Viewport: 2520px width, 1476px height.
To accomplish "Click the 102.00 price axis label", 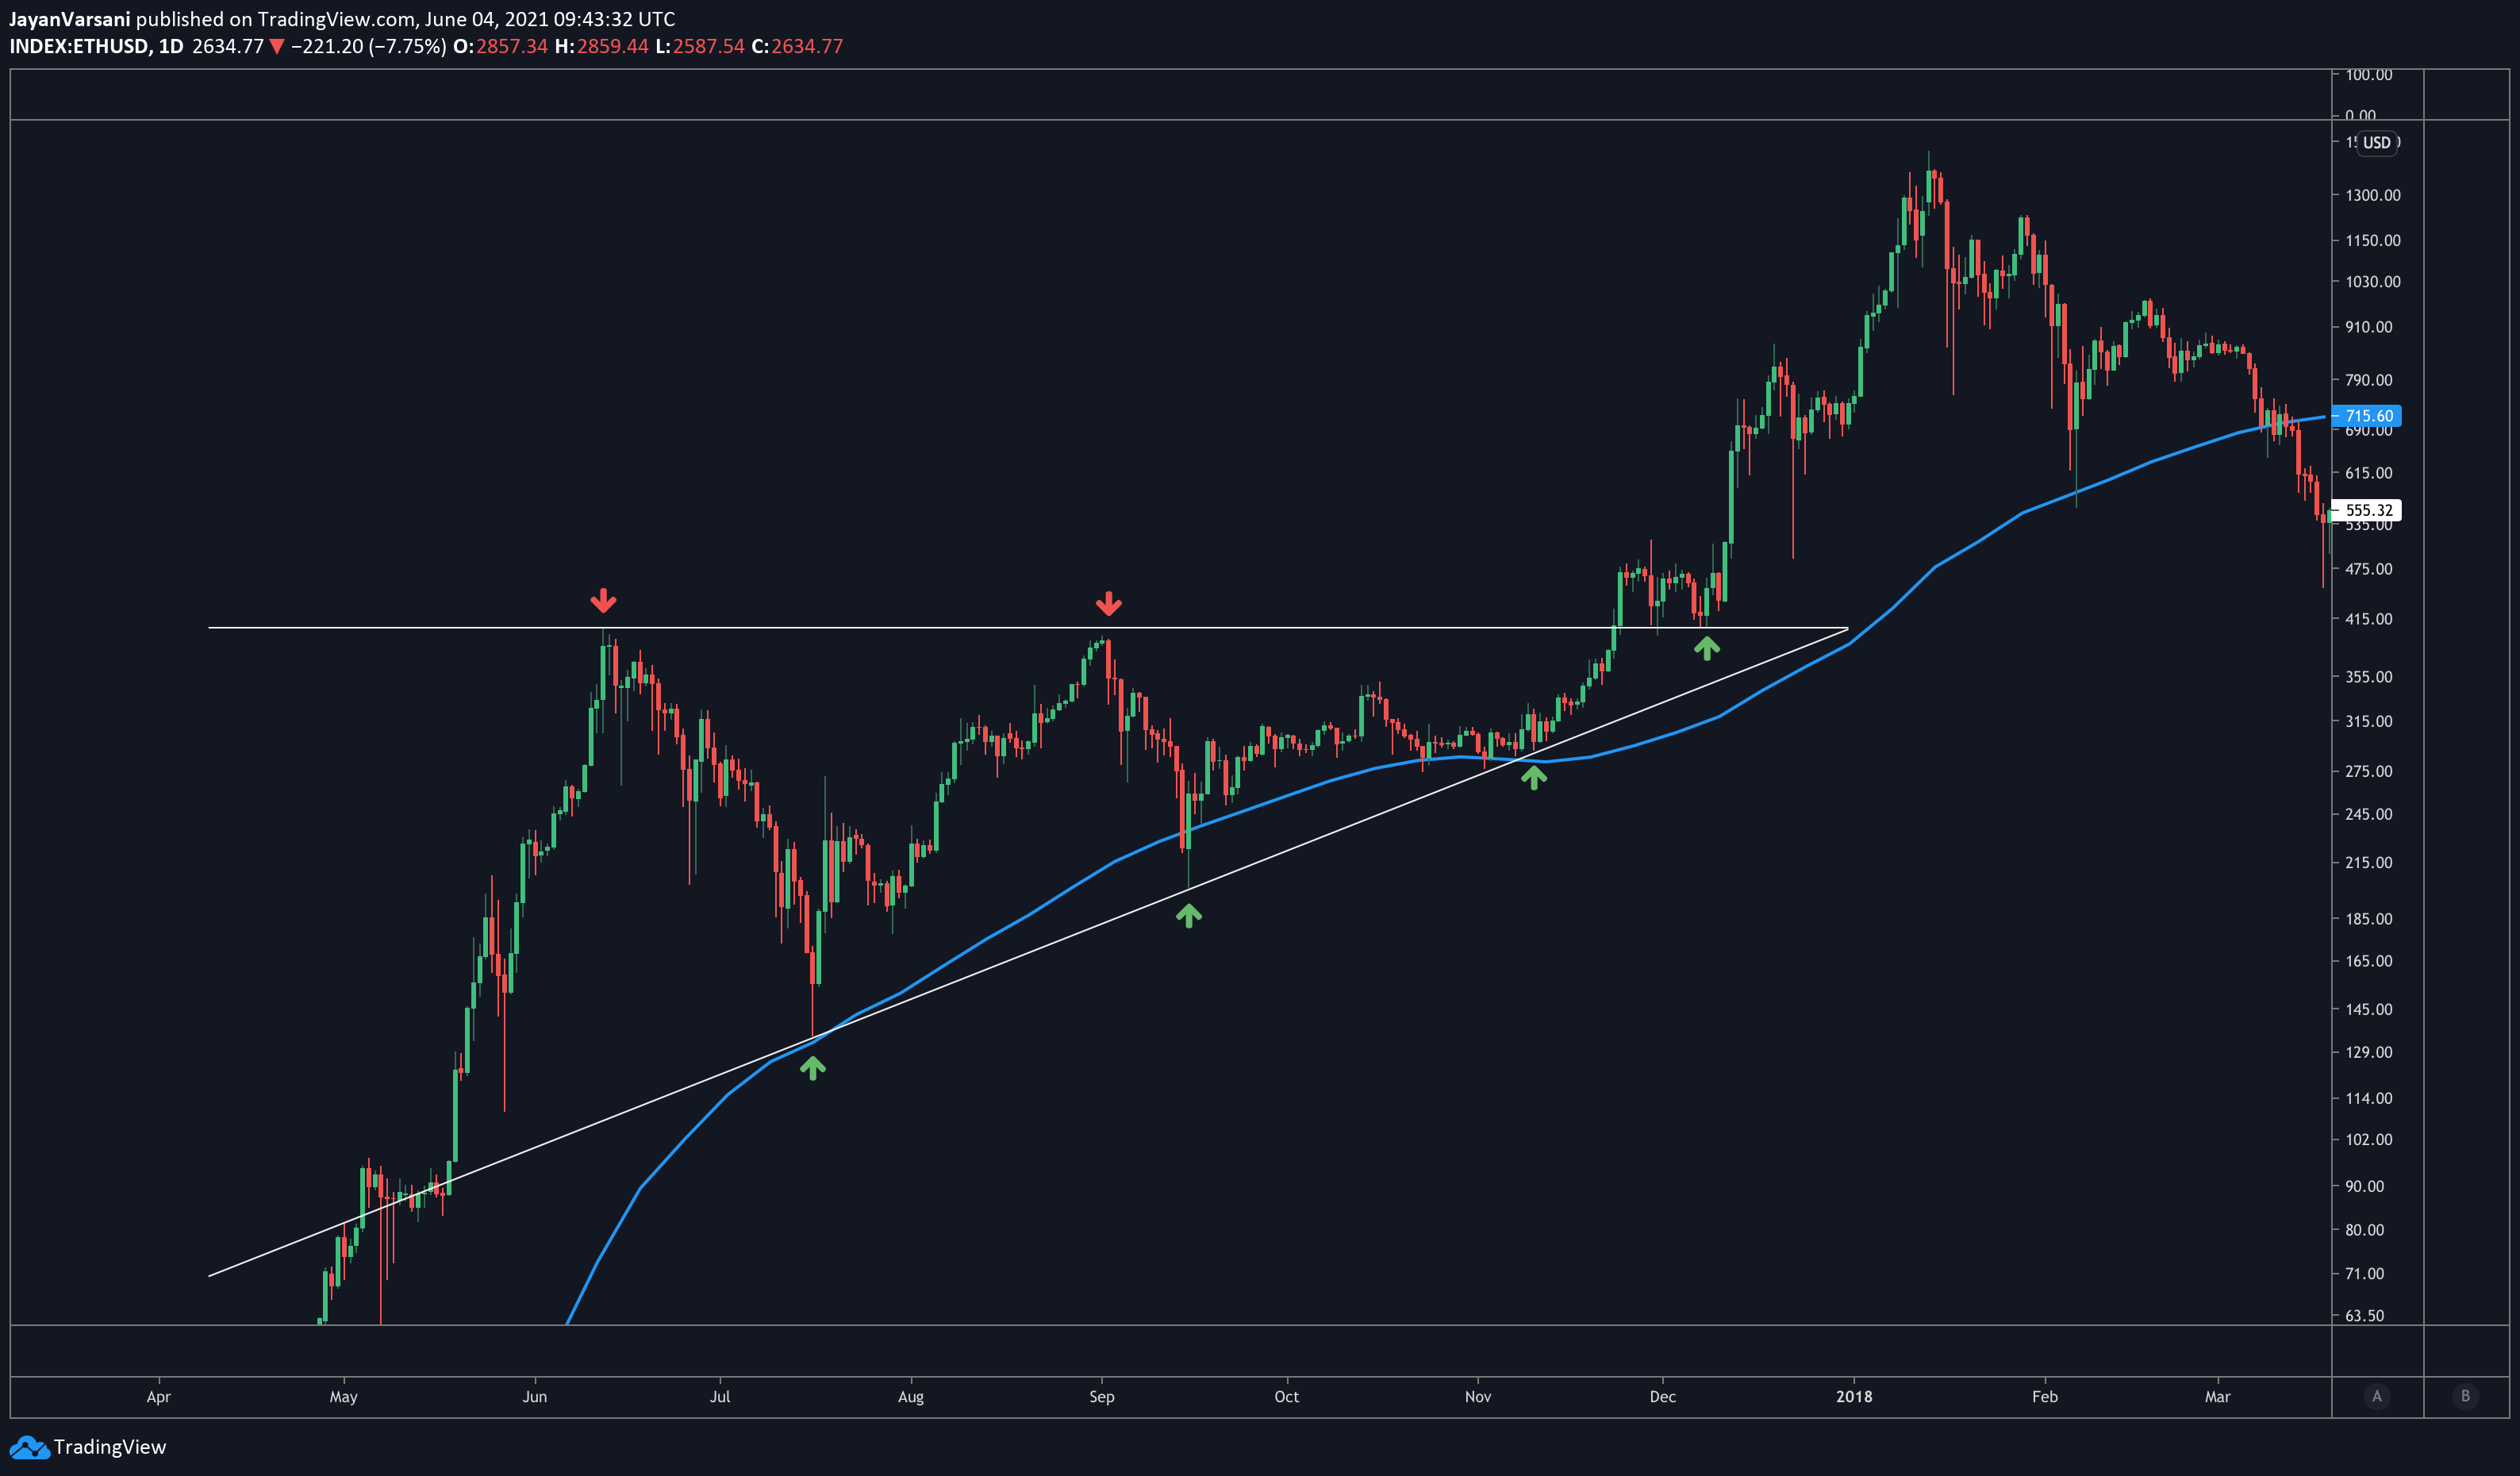I will (x=2369, y=1139).
